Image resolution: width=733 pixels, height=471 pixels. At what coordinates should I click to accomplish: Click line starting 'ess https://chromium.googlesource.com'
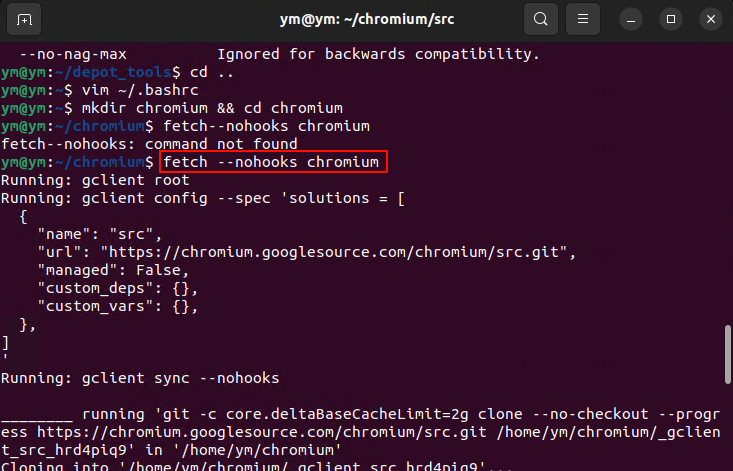[360, 432]
